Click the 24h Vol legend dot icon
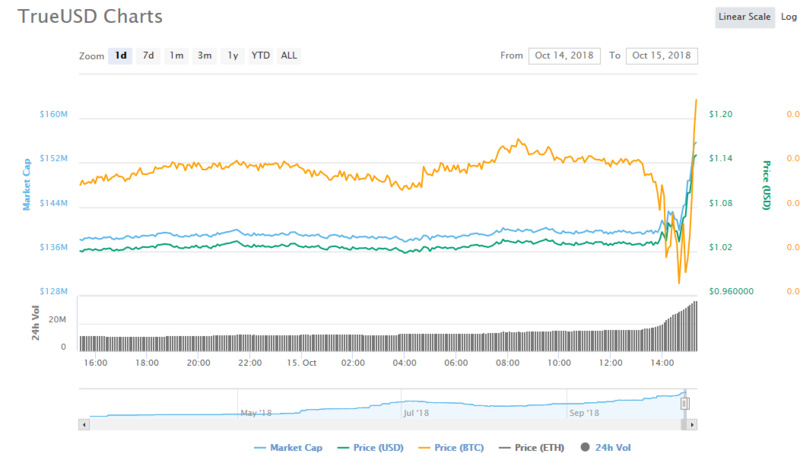 click(x=585, y=447)
